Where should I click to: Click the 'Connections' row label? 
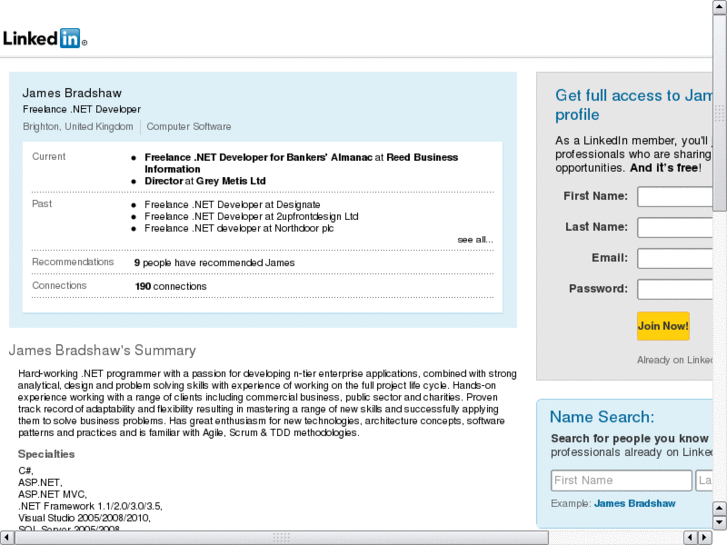click(x=59, y=286)
